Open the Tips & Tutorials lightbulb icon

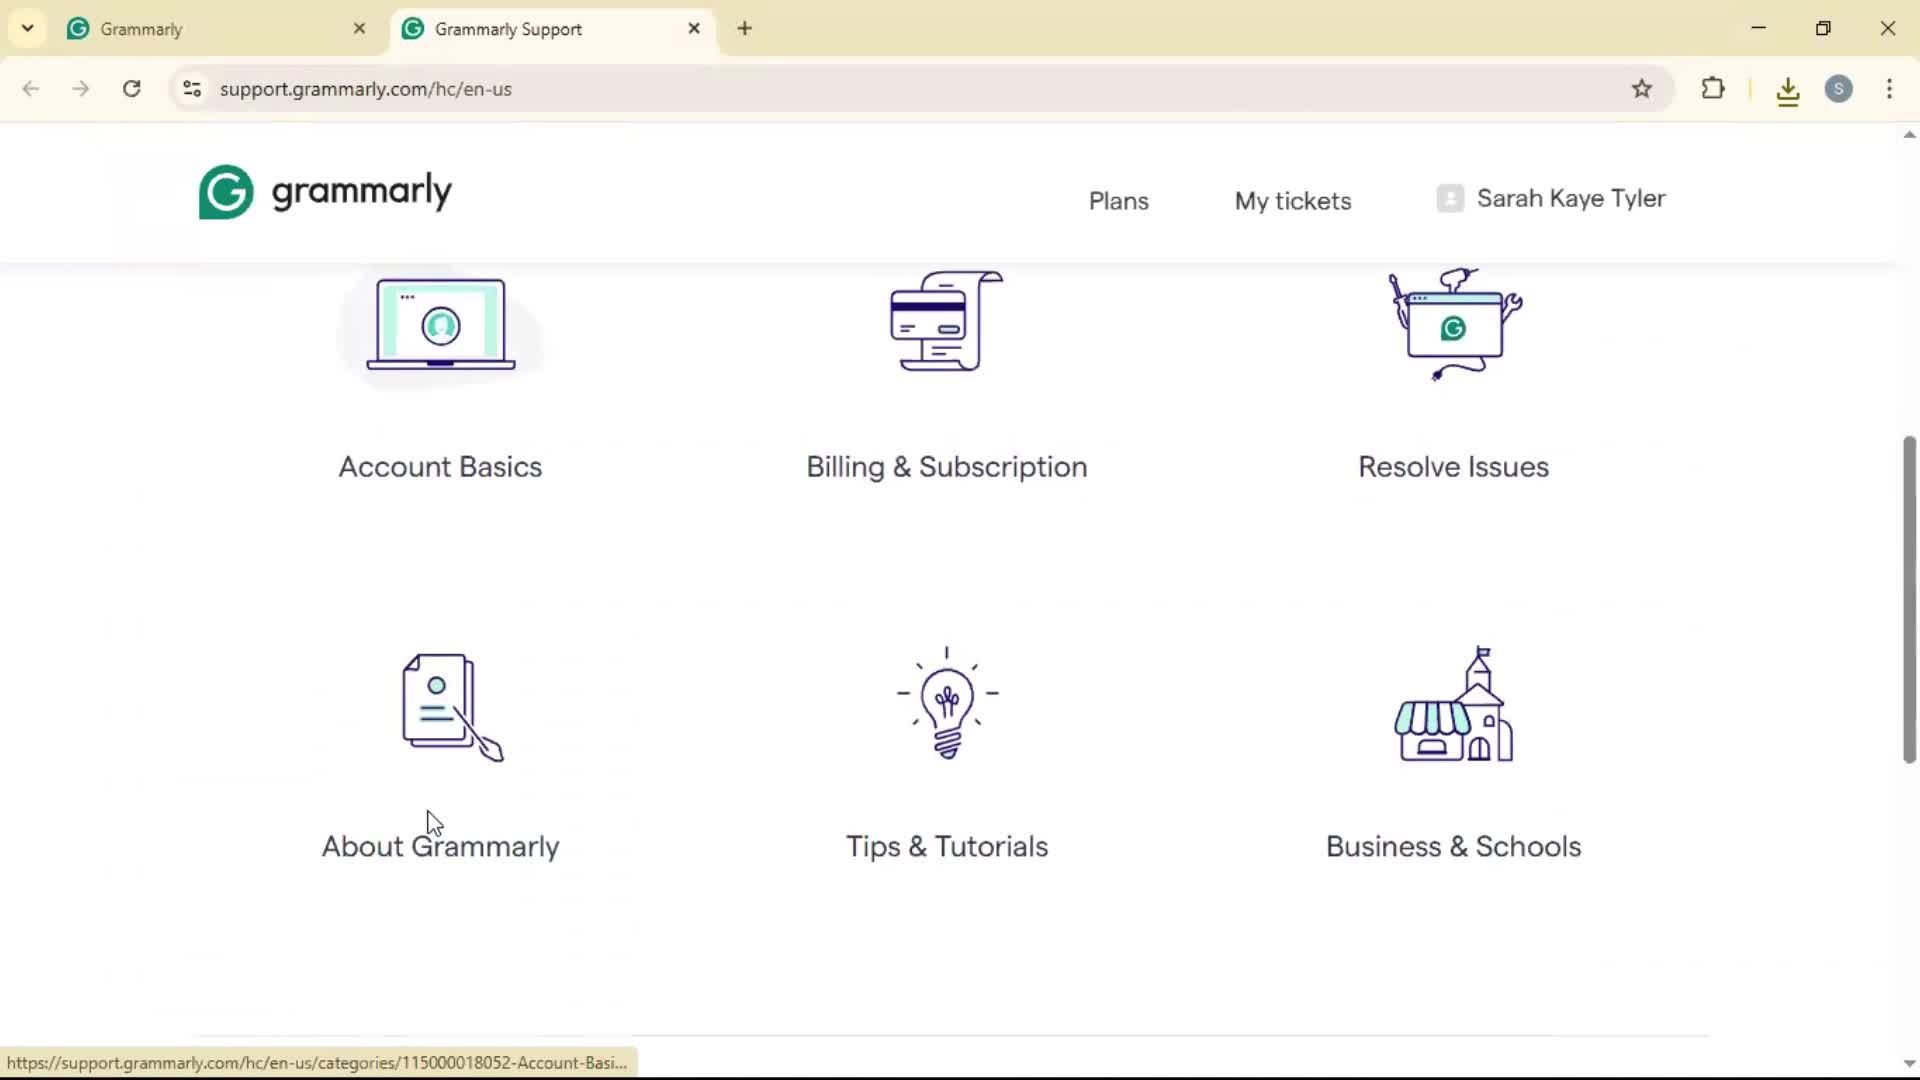tap(947, 704)
